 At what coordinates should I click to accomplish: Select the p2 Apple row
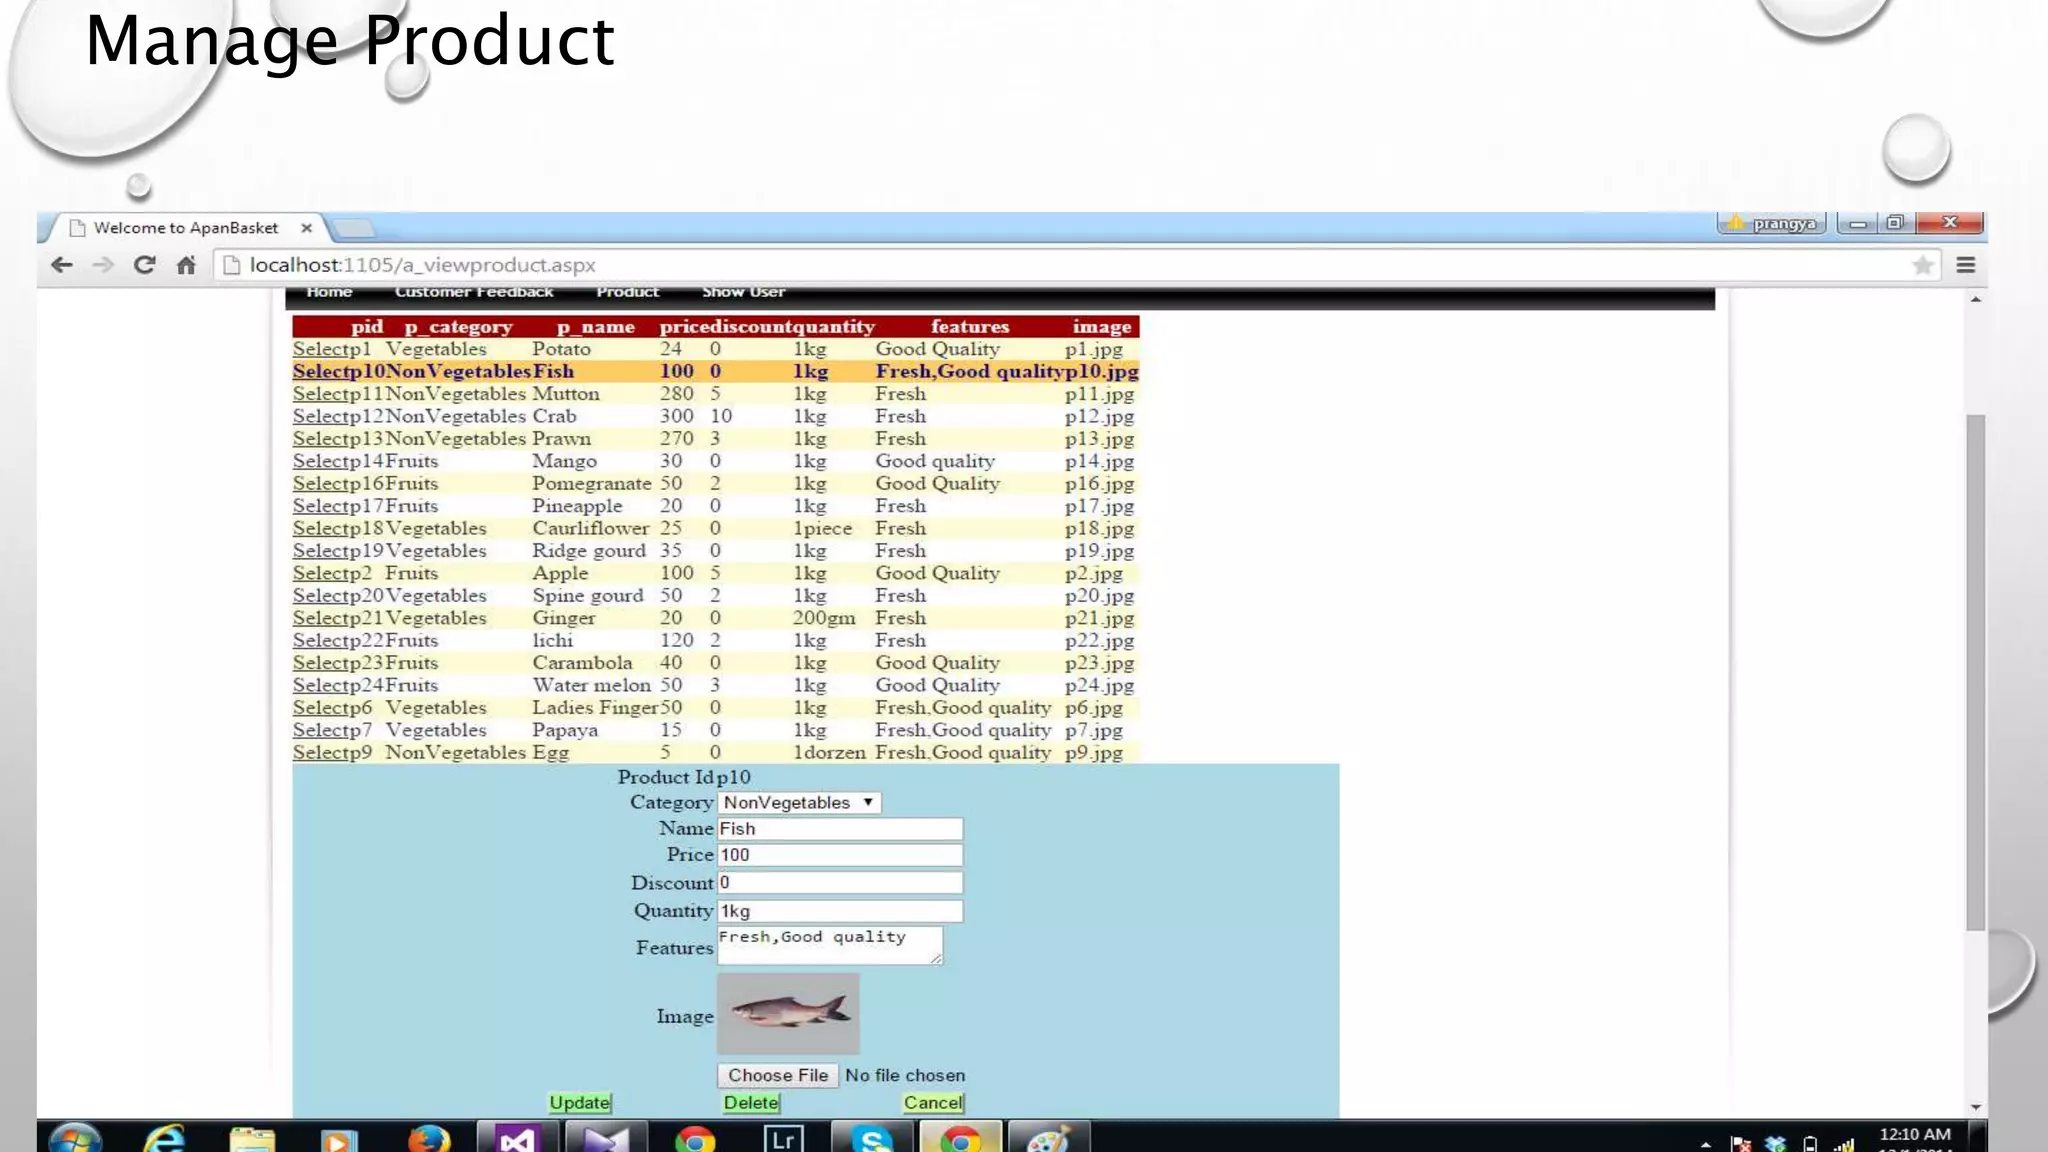click(319, 573)
